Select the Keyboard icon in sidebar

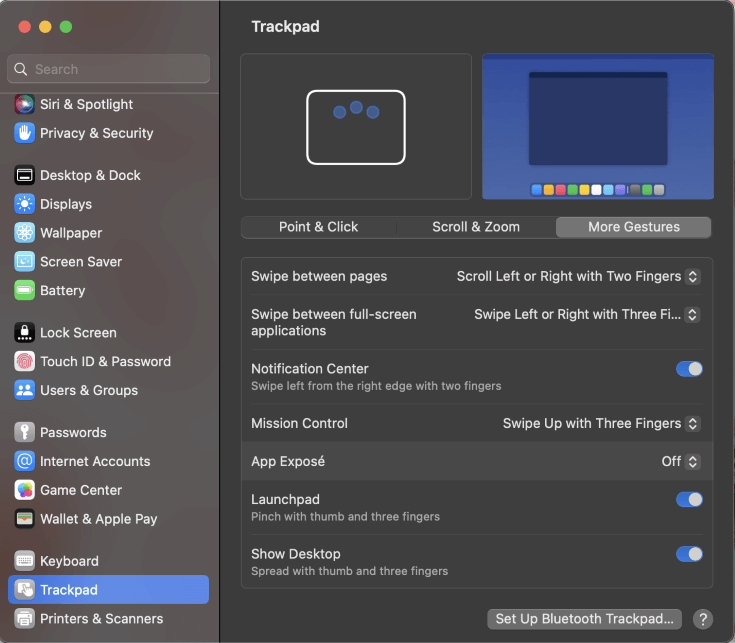[25, 561]
